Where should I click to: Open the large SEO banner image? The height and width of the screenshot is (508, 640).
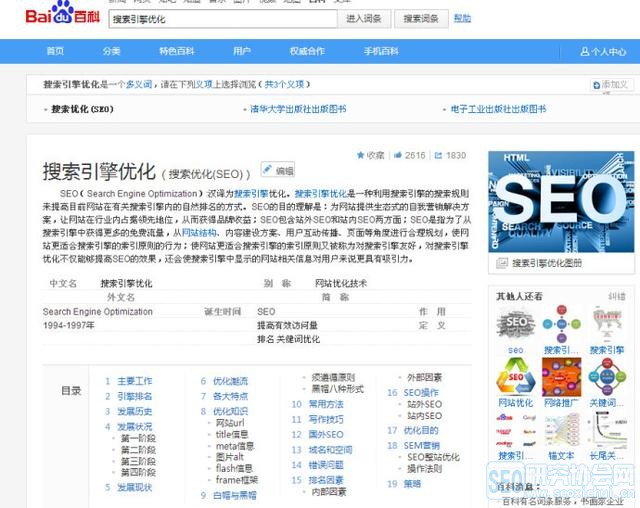[x=557, y=201]
